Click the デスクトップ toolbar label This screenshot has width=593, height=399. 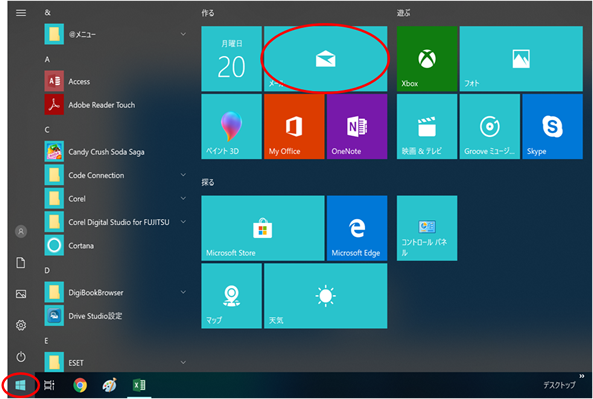tap(559, 385)
